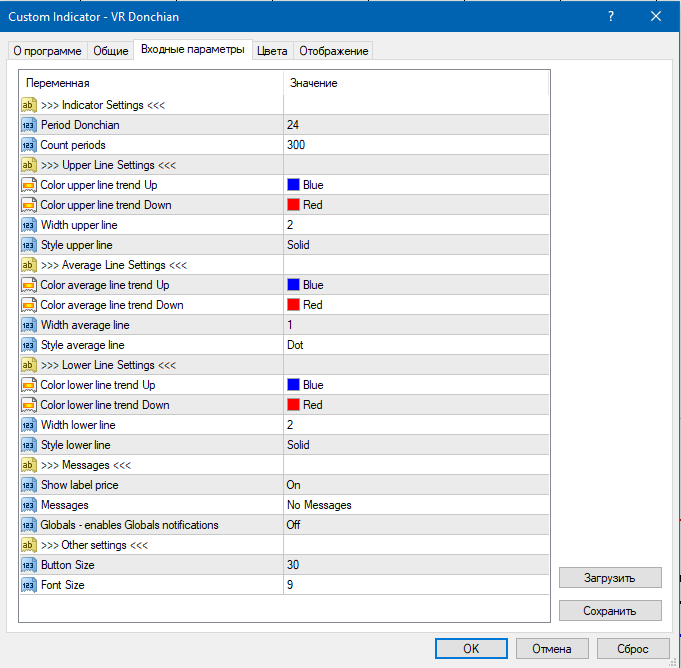Pick the Red swatch for upper line trend Down
The width and height of the screenshot is (681, 668).
point(294,205)
